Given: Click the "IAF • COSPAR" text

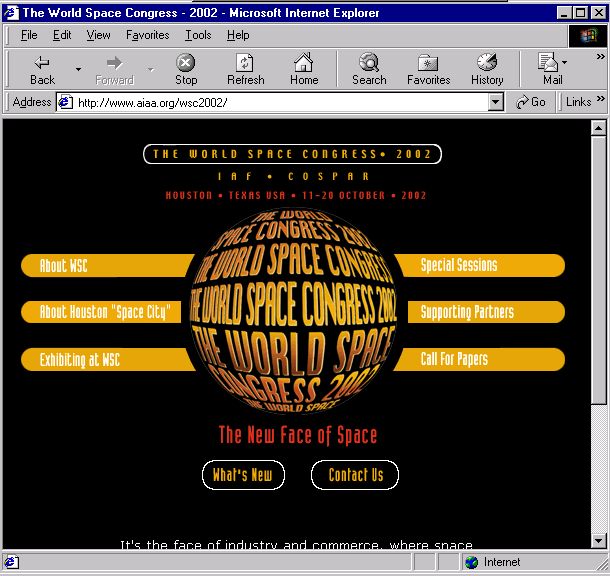Looking at the screenshot, I should tap(293, 176).
